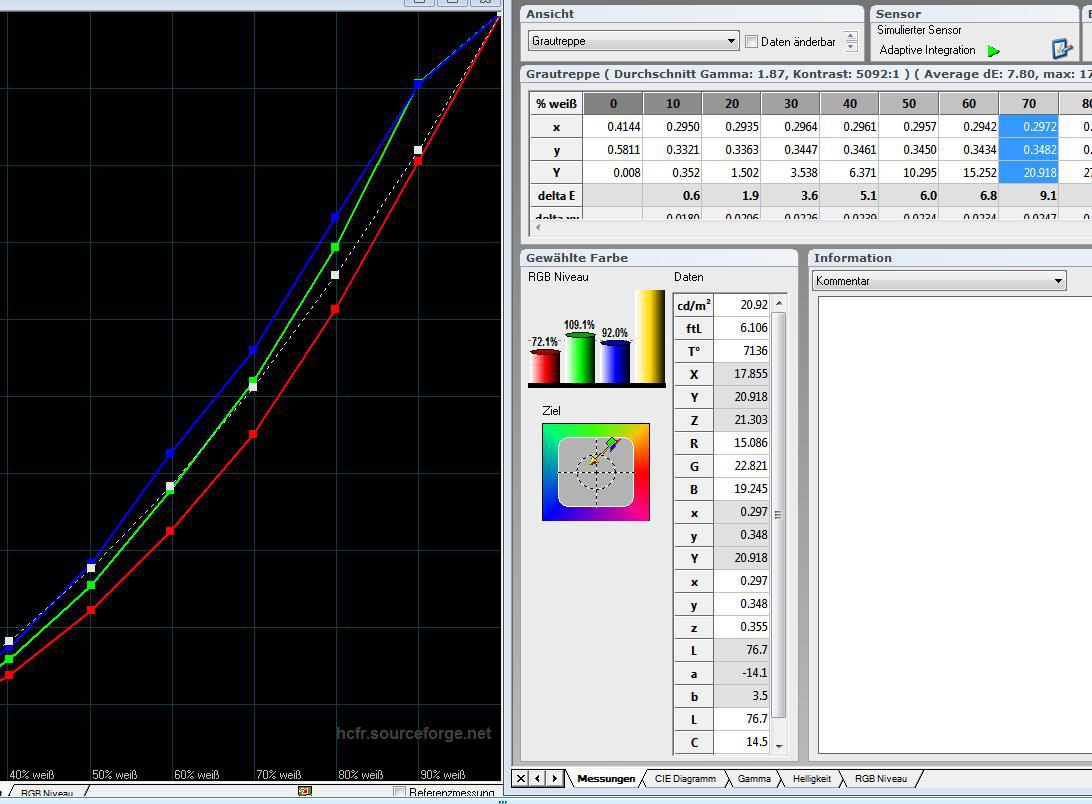Click the Ziel color target diagram
Screen dimensions: 1092x804
[x=596, y=472]
